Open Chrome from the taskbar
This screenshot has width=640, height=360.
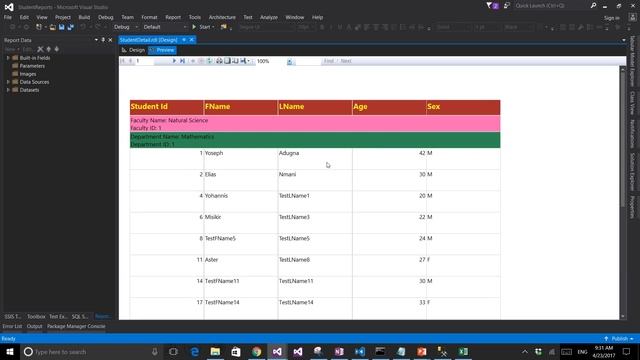[256, 351]
